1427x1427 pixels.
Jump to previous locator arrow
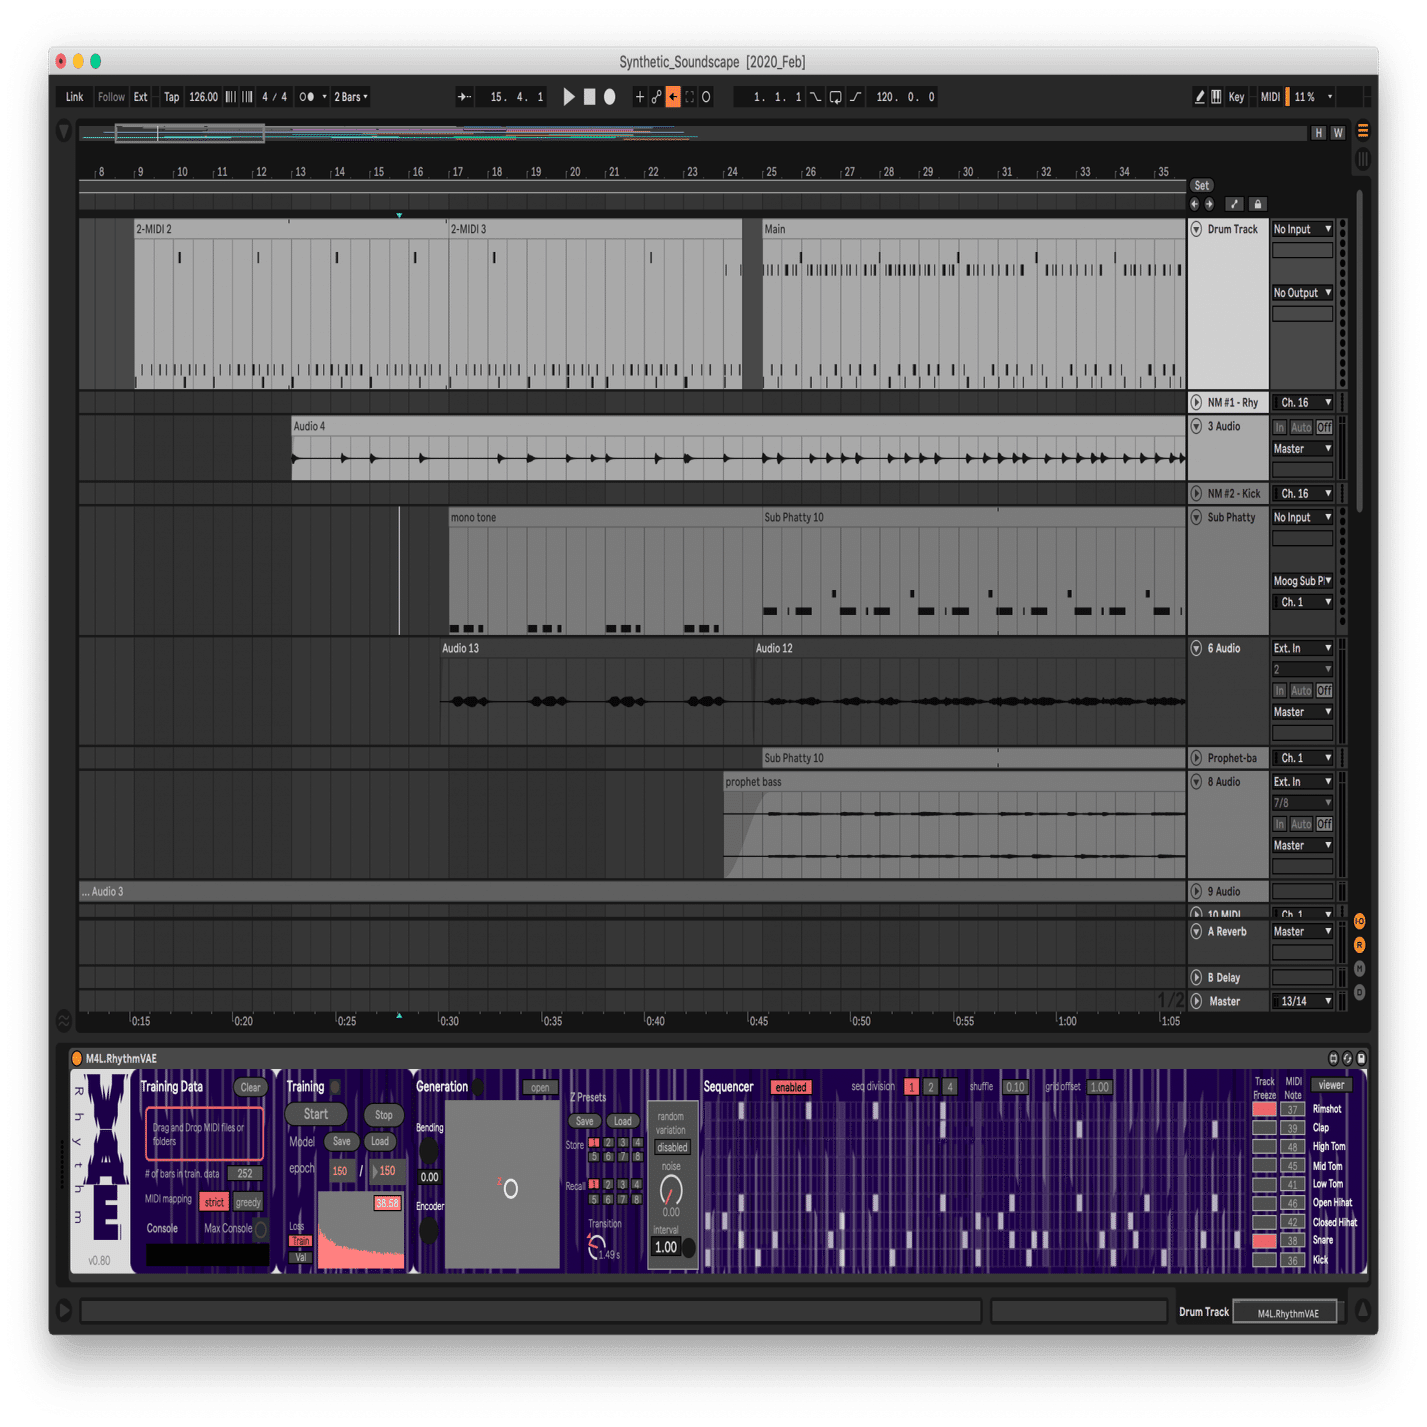[x=1194, y=204]
